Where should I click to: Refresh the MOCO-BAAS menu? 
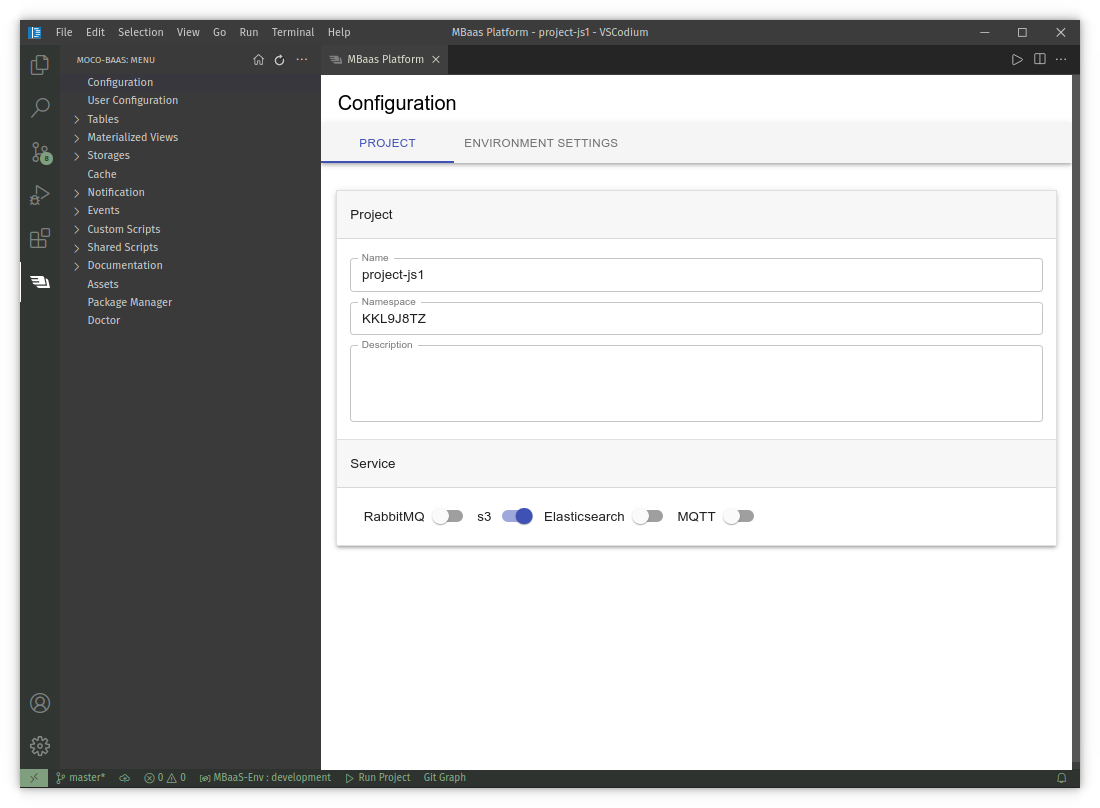point(280,60)
